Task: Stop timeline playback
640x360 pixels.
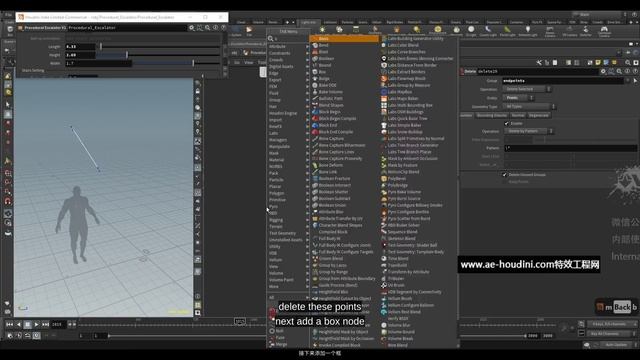Action: click(27, 324)
